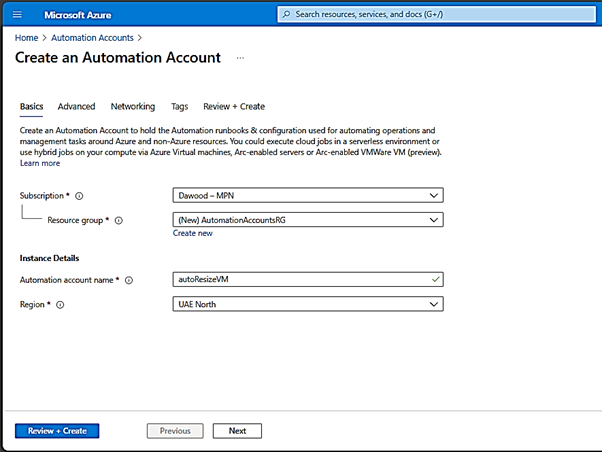Viewport: 602px width, 452px height.
Task: Edit the Automation account name field
Action: 308,279
